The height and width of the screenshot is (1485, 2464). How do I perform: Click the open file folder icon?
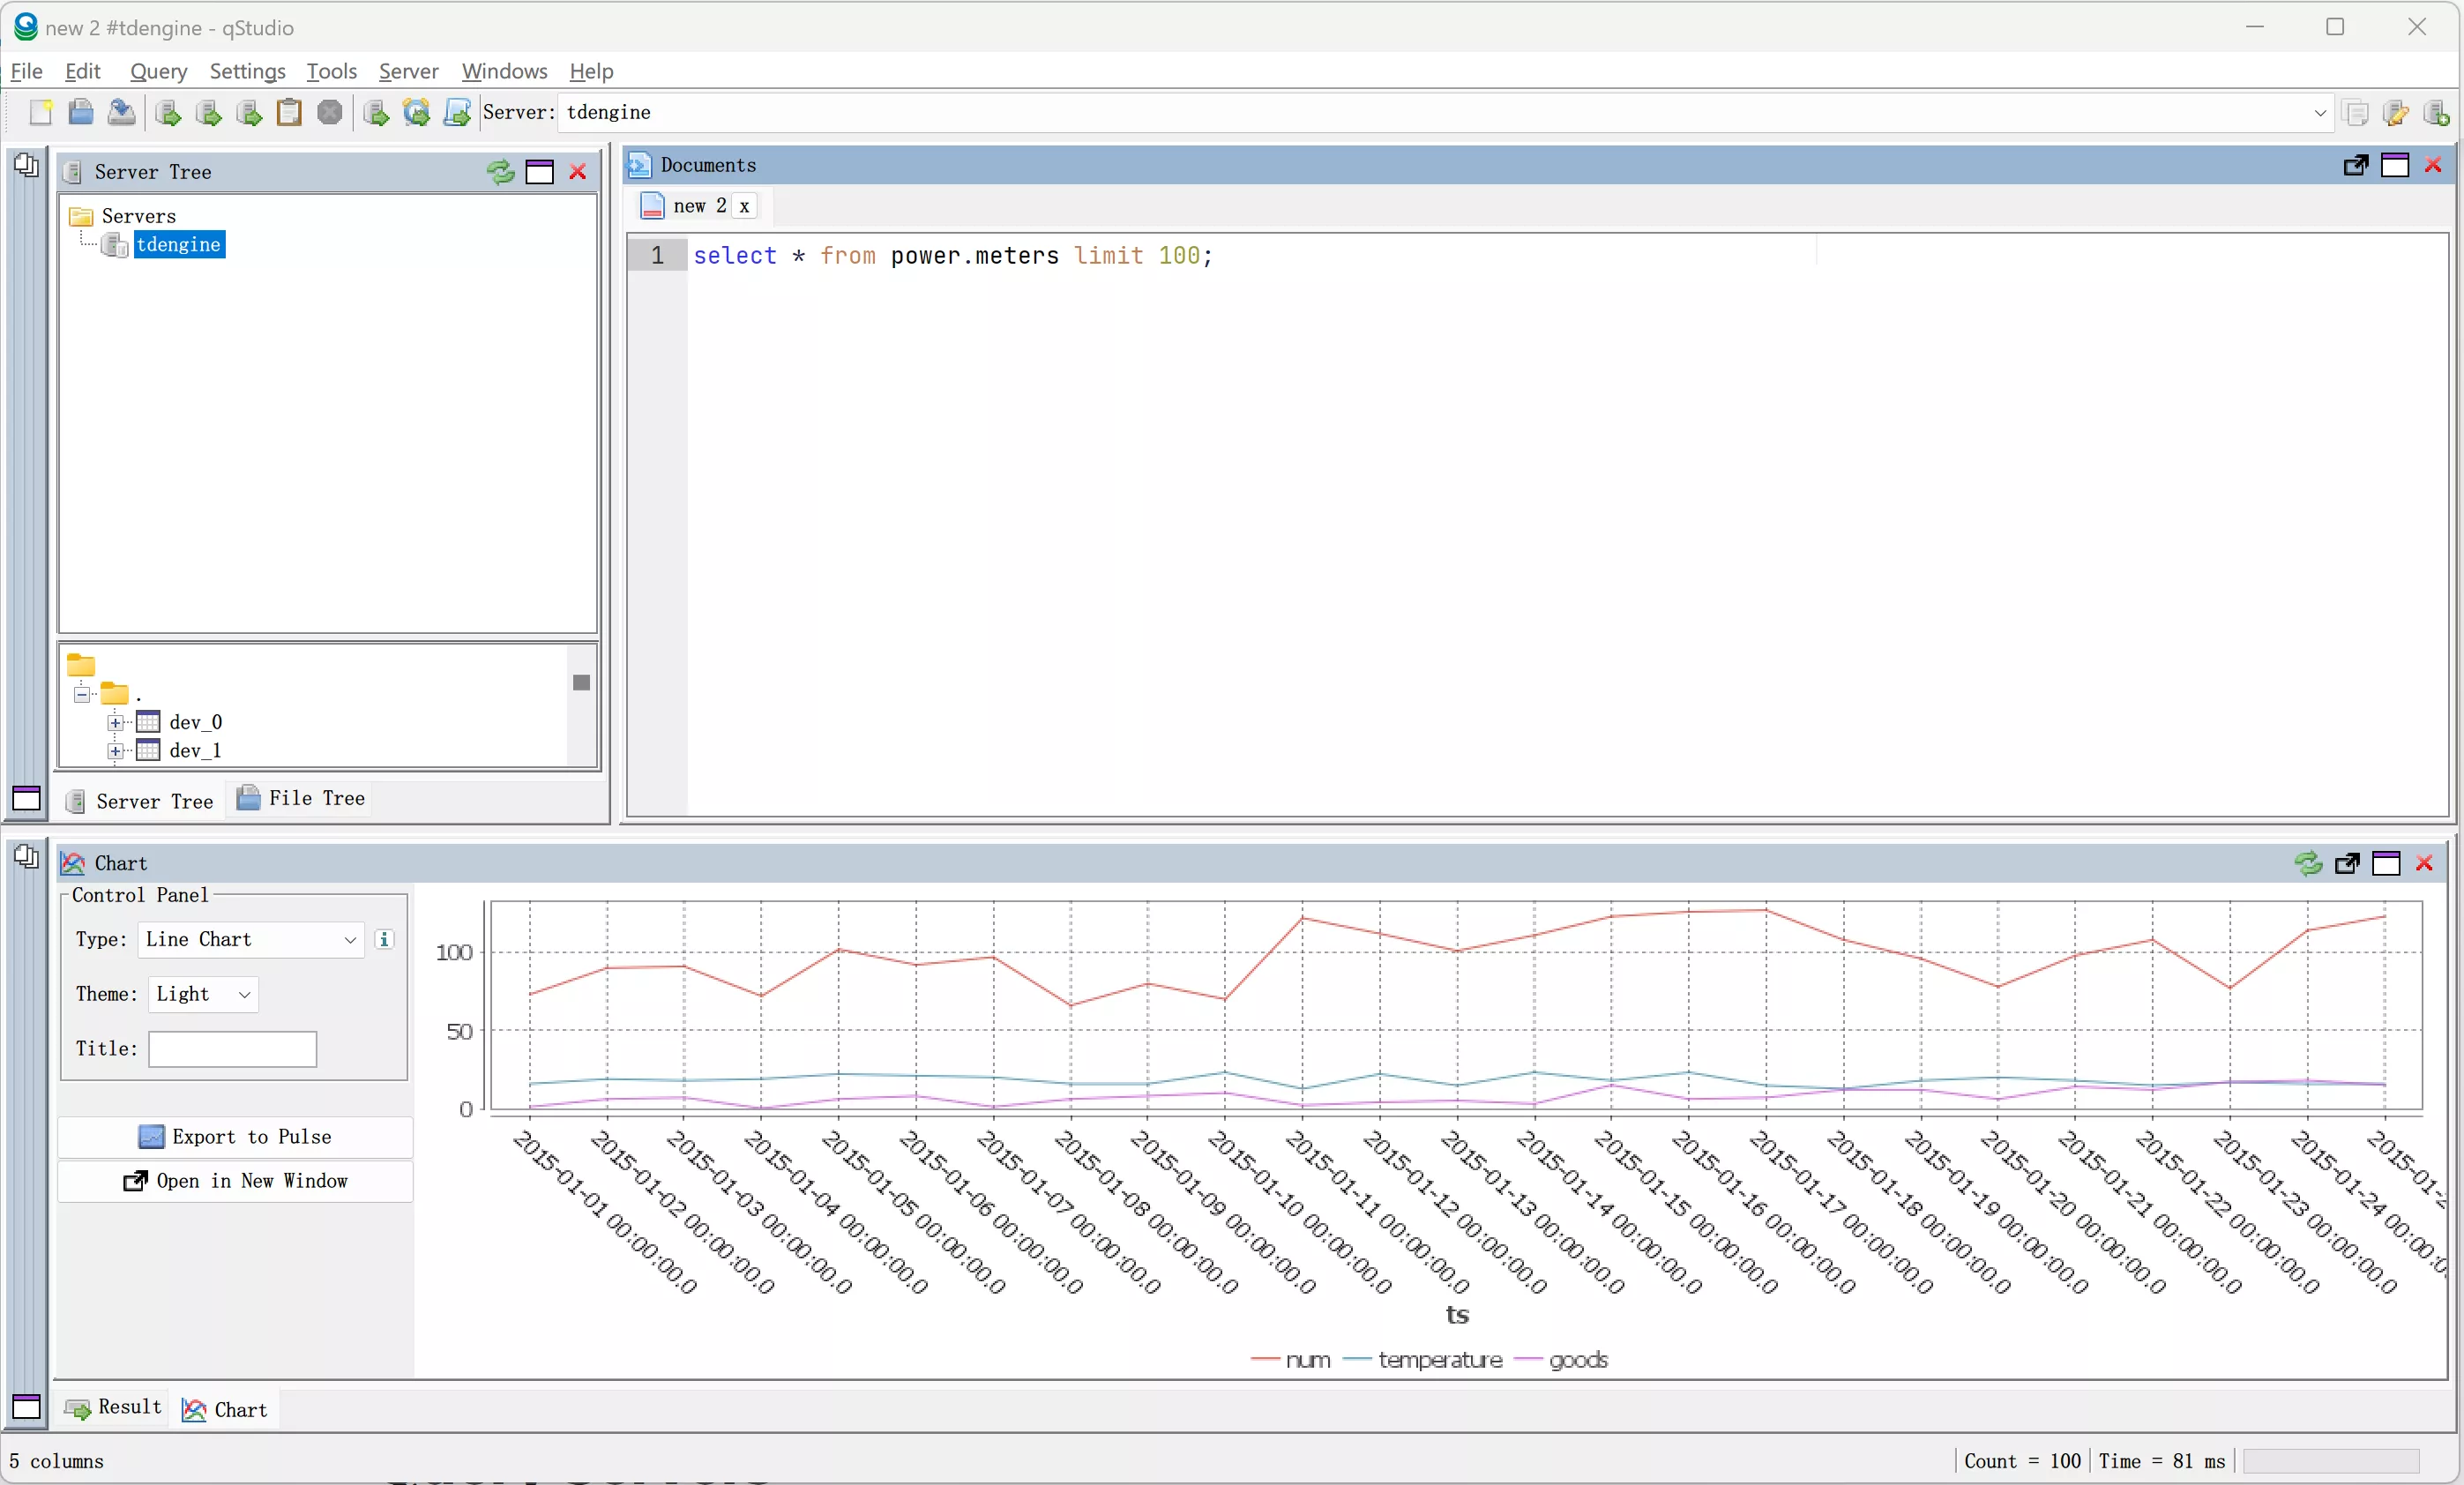tap(81, 112)
